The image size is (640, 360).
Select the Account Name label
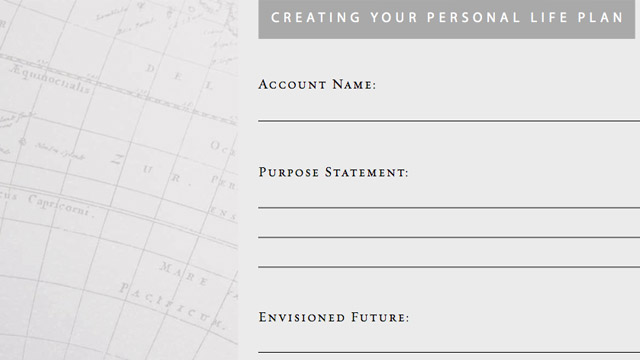tap(317, 84)
